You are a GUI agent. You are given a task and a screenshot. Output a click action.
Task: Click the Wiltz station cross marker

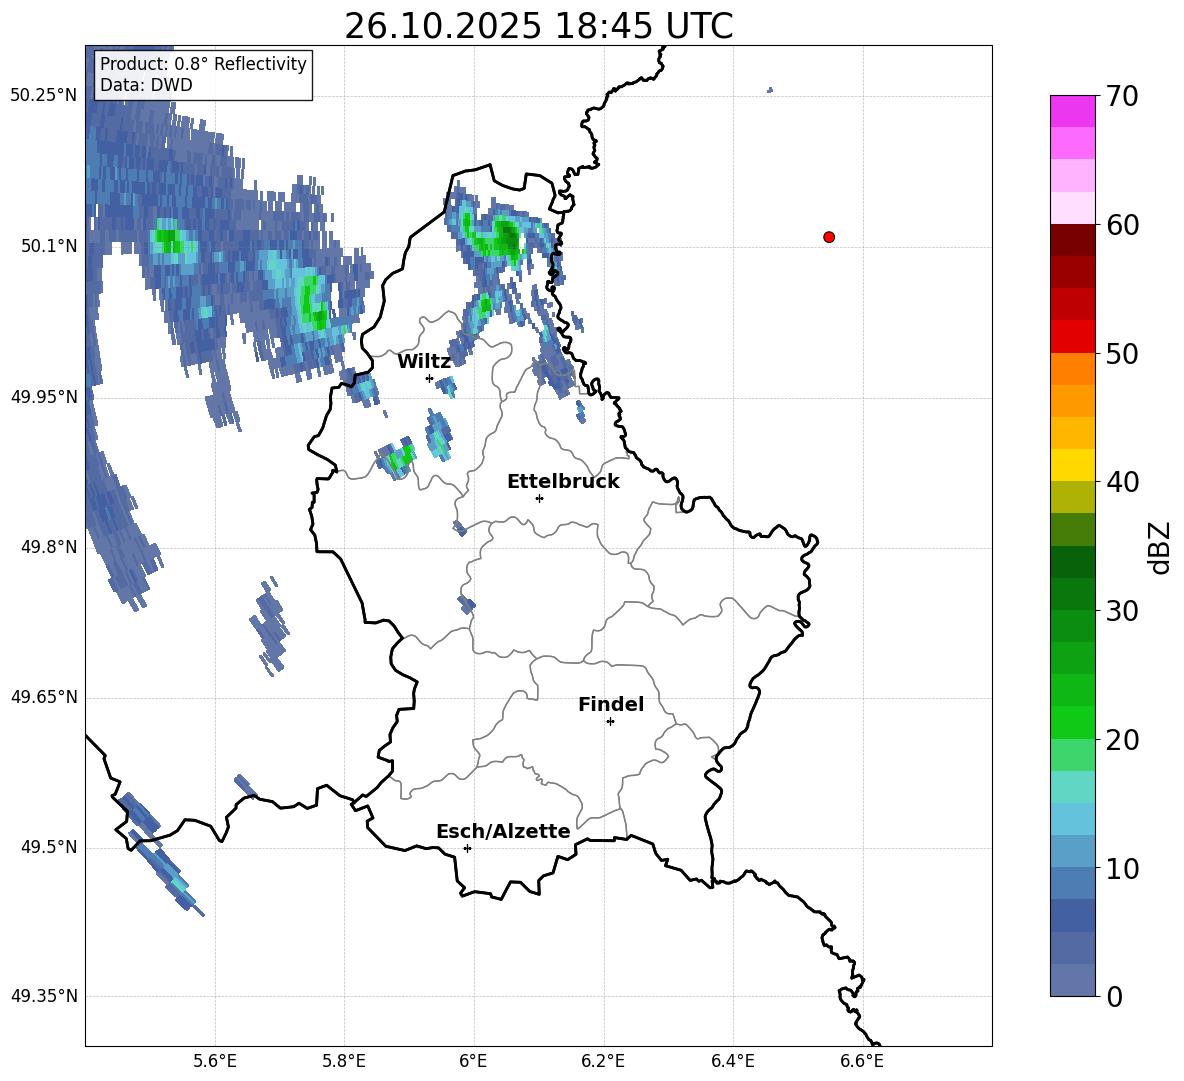tap(429, 378)
